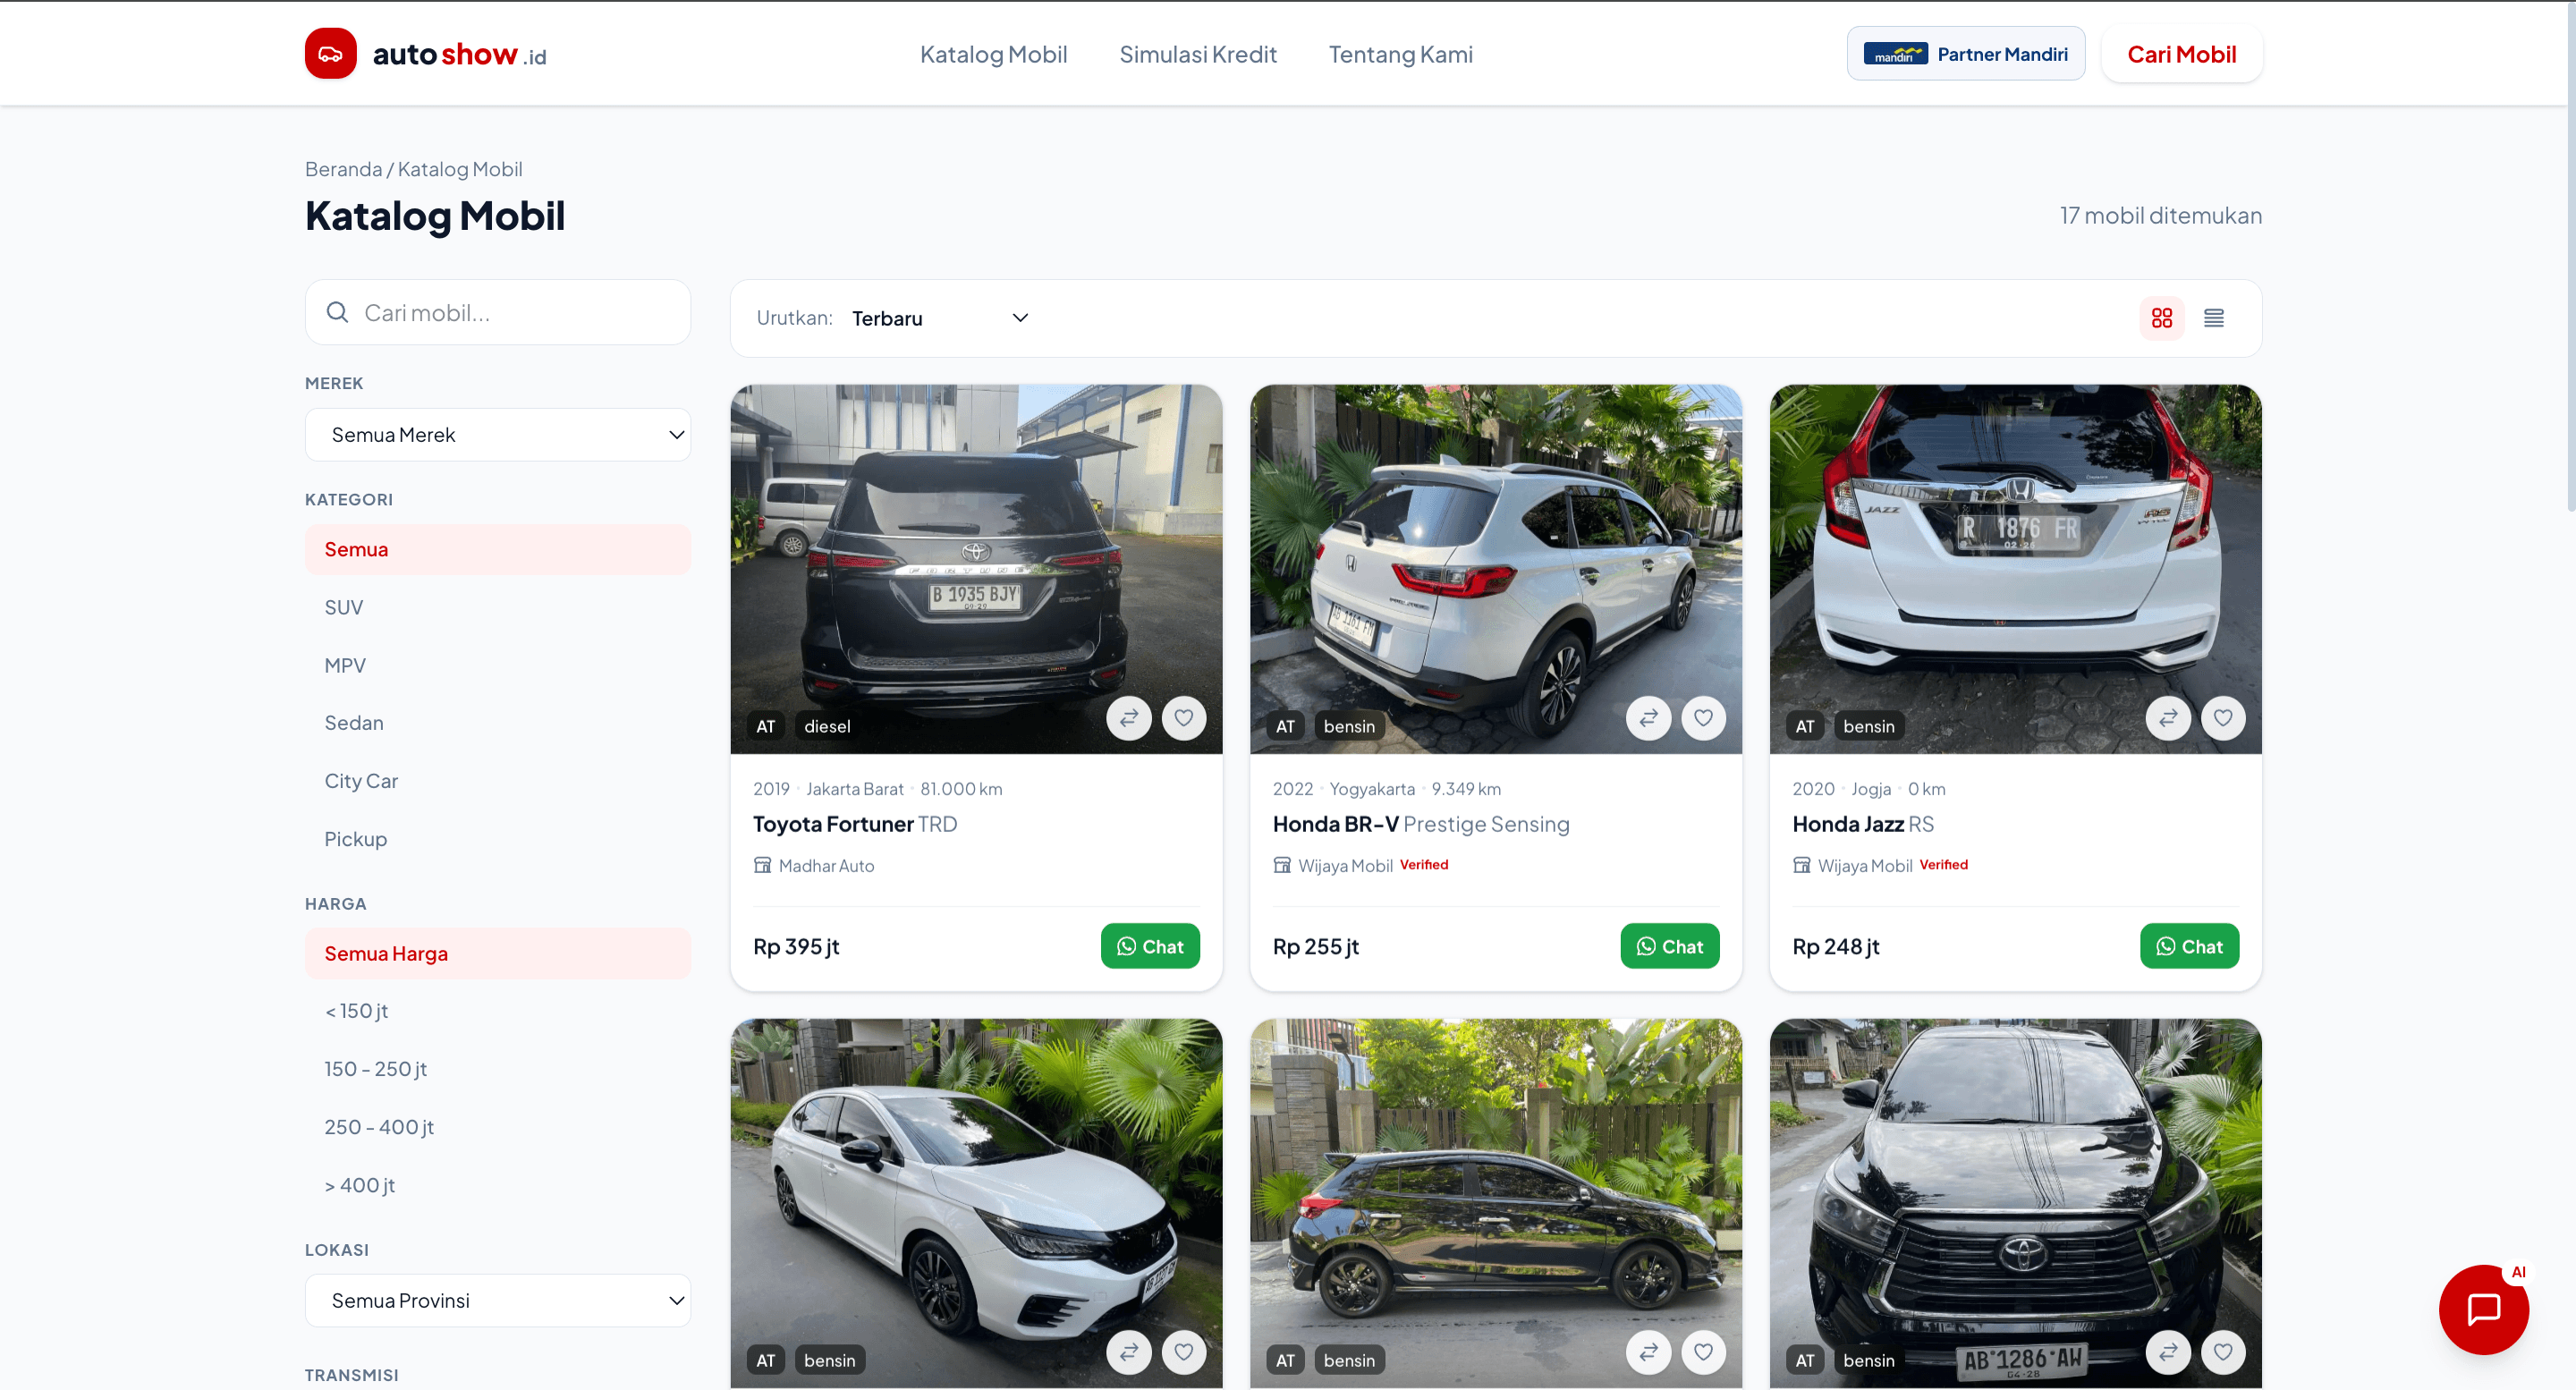Click the Cari Mobil button
2576x1390 pixels.
[2181, 54]
